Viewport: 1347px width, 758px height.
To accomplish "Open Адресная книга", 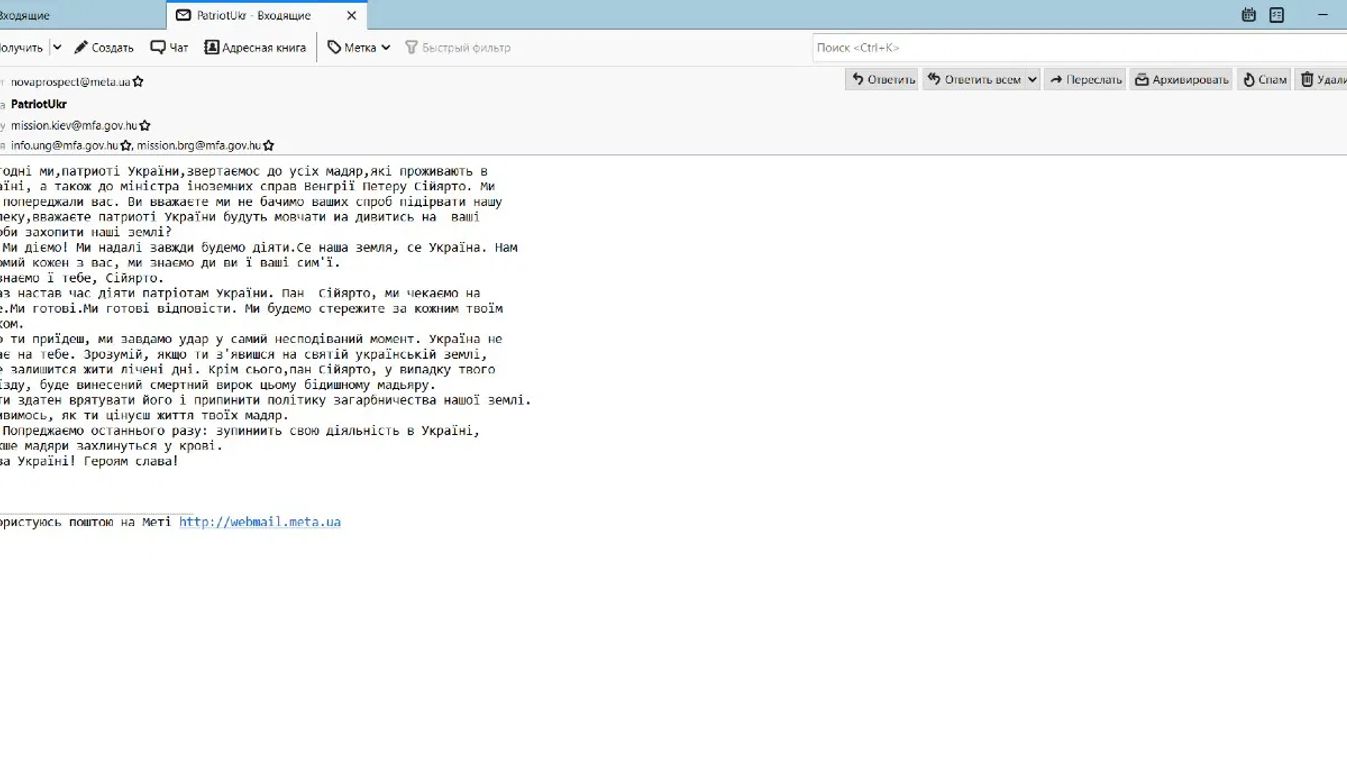I will point(255,47).
